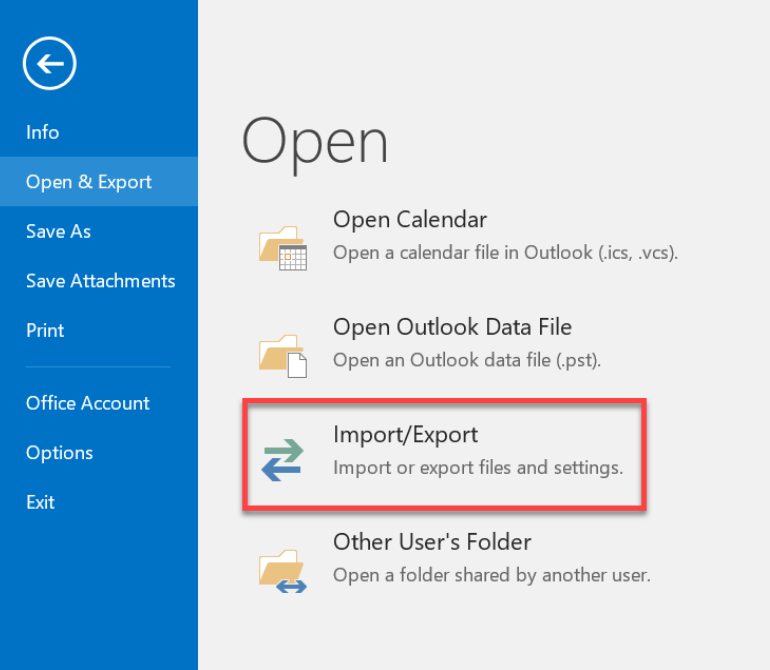The image size is (770, 670).
Task: Open Outlook Options
Action: pos(99,453)
